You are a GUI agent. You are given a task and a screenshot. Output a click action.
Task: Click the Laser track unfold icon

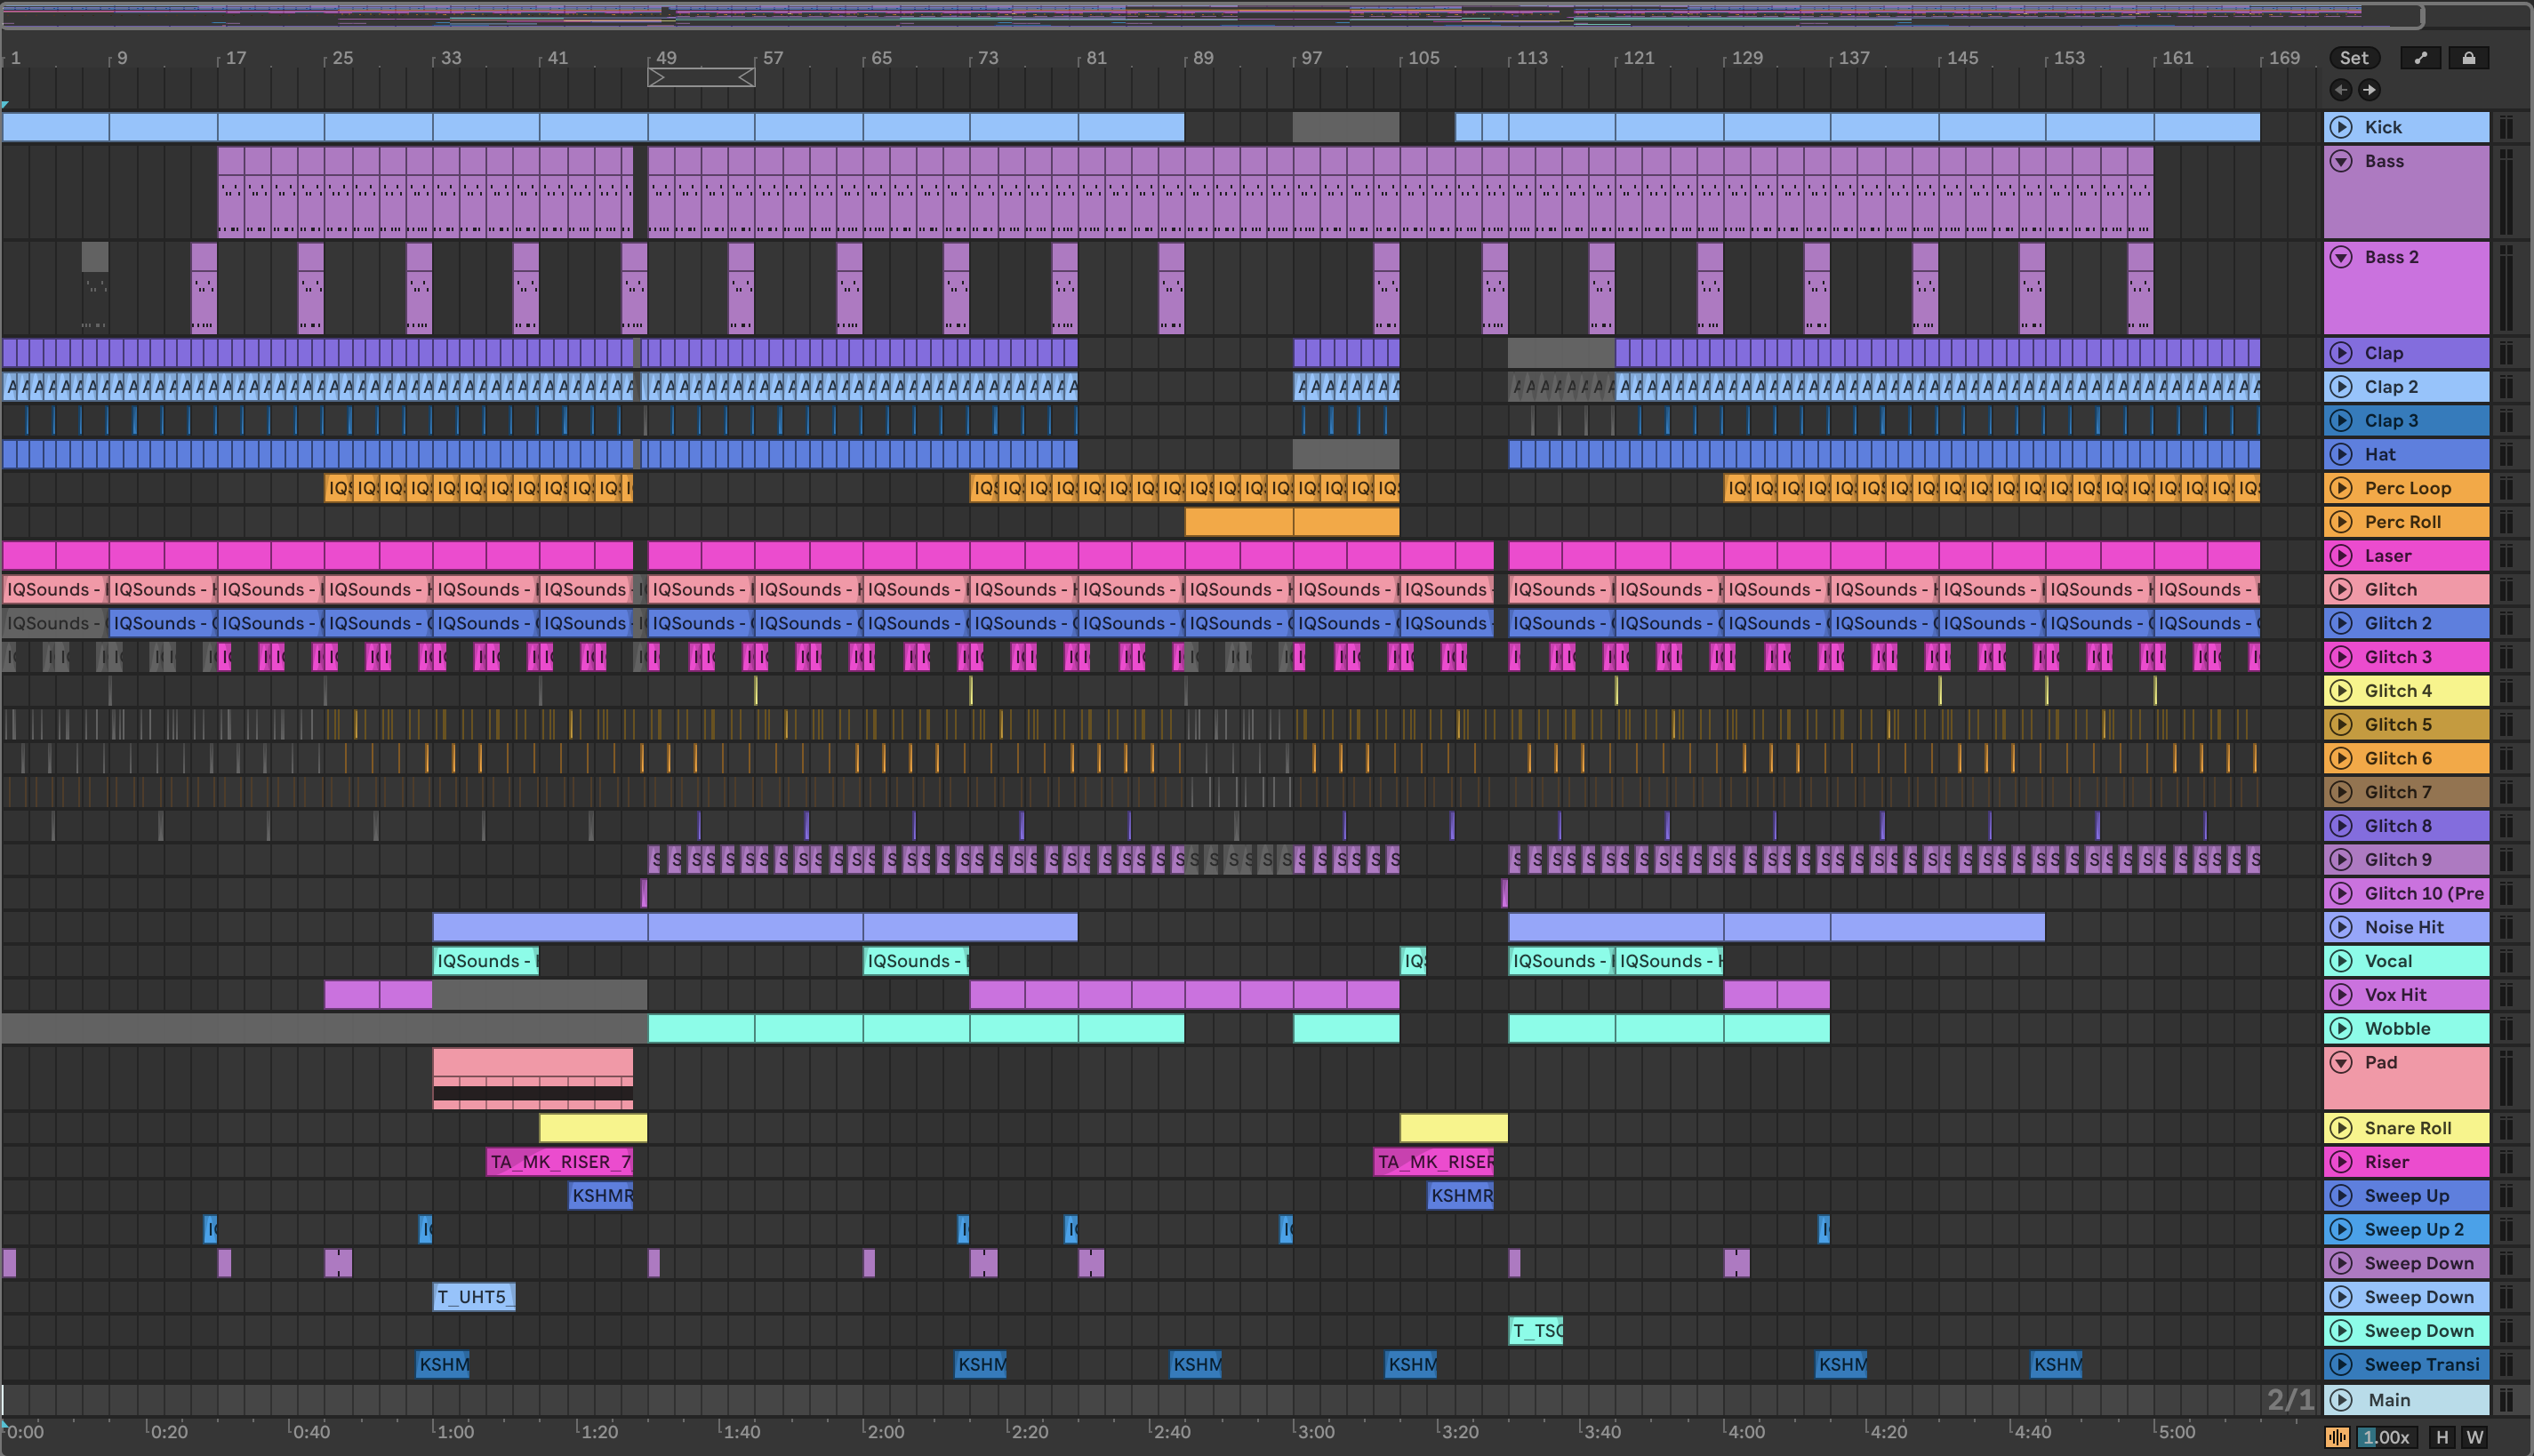pos(2341,556)
